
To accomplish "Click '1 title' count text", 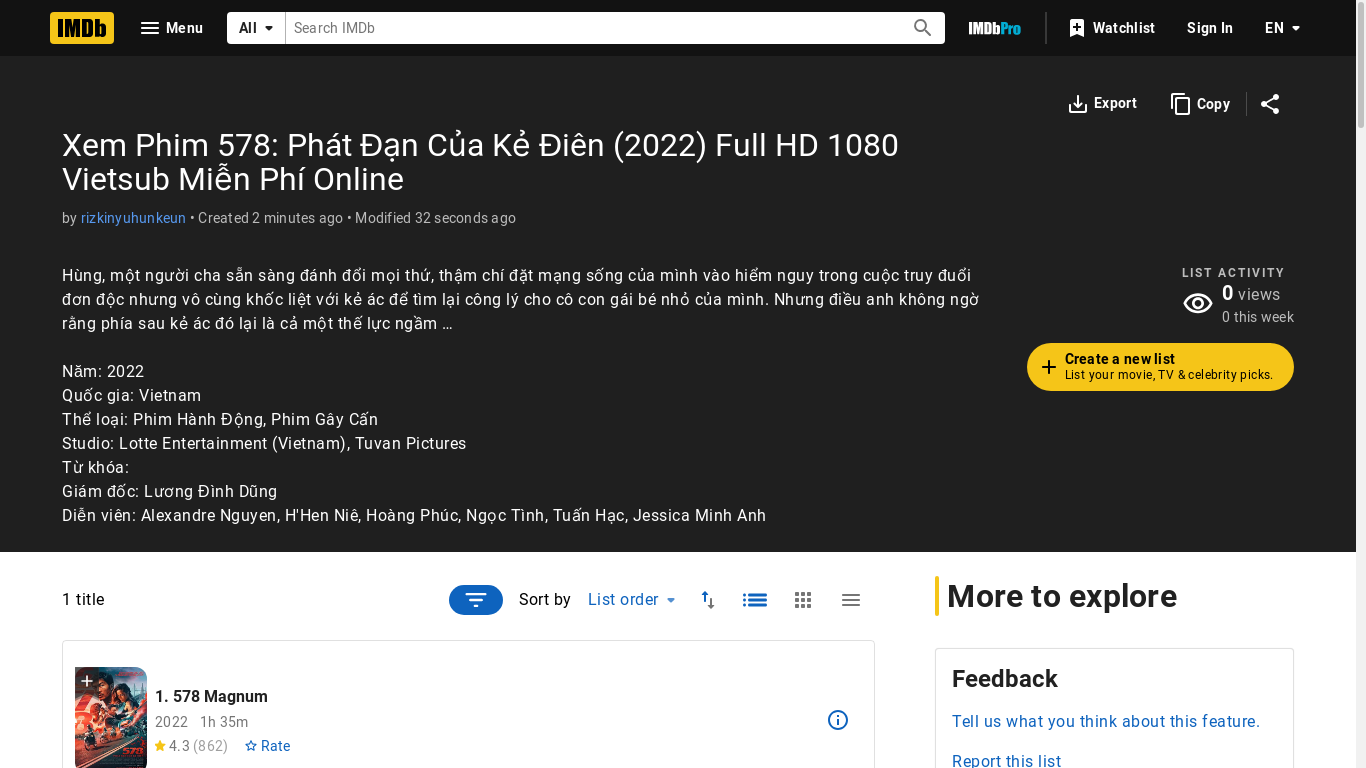I will [x=83, y=600].
